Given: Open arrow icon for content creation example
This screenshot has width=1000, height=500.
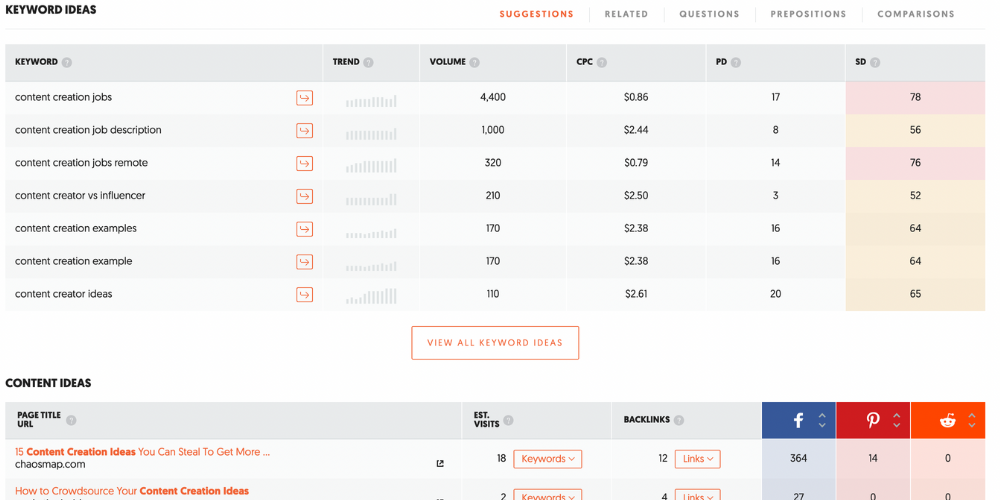Looking at the screenshot, I should click(x=305, y=261).
